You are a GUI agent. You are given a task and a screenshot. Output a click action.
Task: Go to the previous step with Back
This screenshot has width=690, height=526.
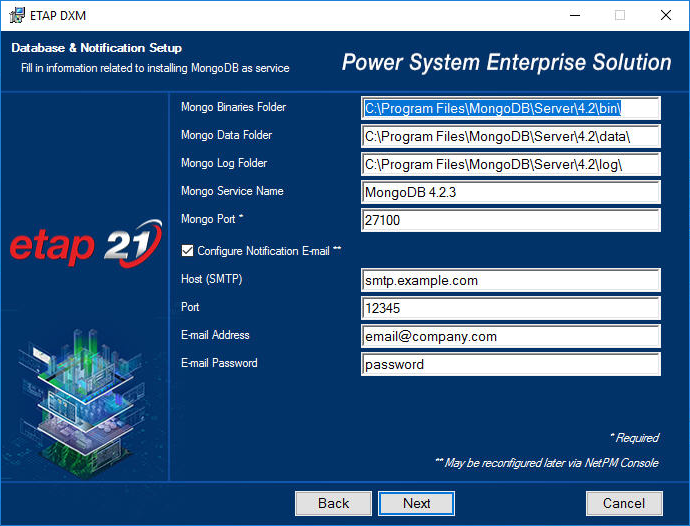click(333, 503)
